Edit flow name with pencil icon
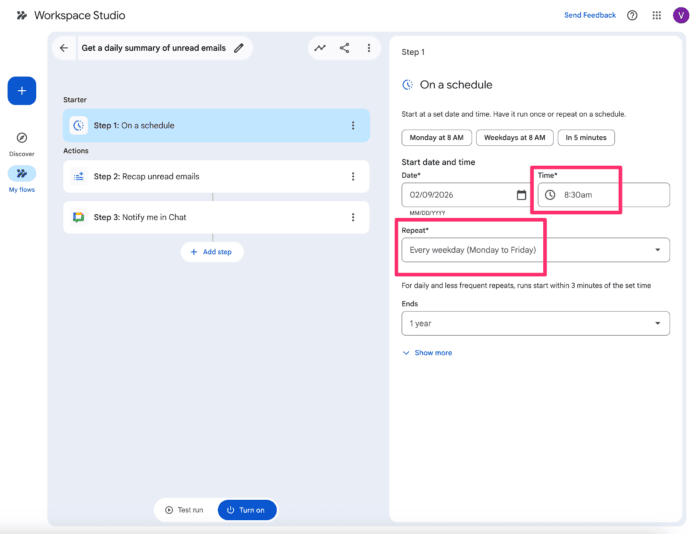Viewport: 694px width, 534px height. click(x=238, y=48)
